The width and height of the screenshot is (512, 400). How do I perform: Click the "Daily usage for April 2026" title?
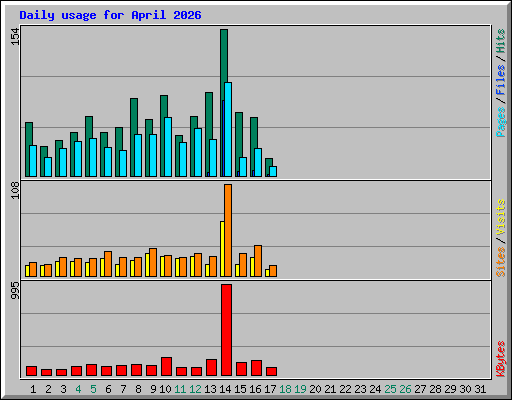point(110,15)
